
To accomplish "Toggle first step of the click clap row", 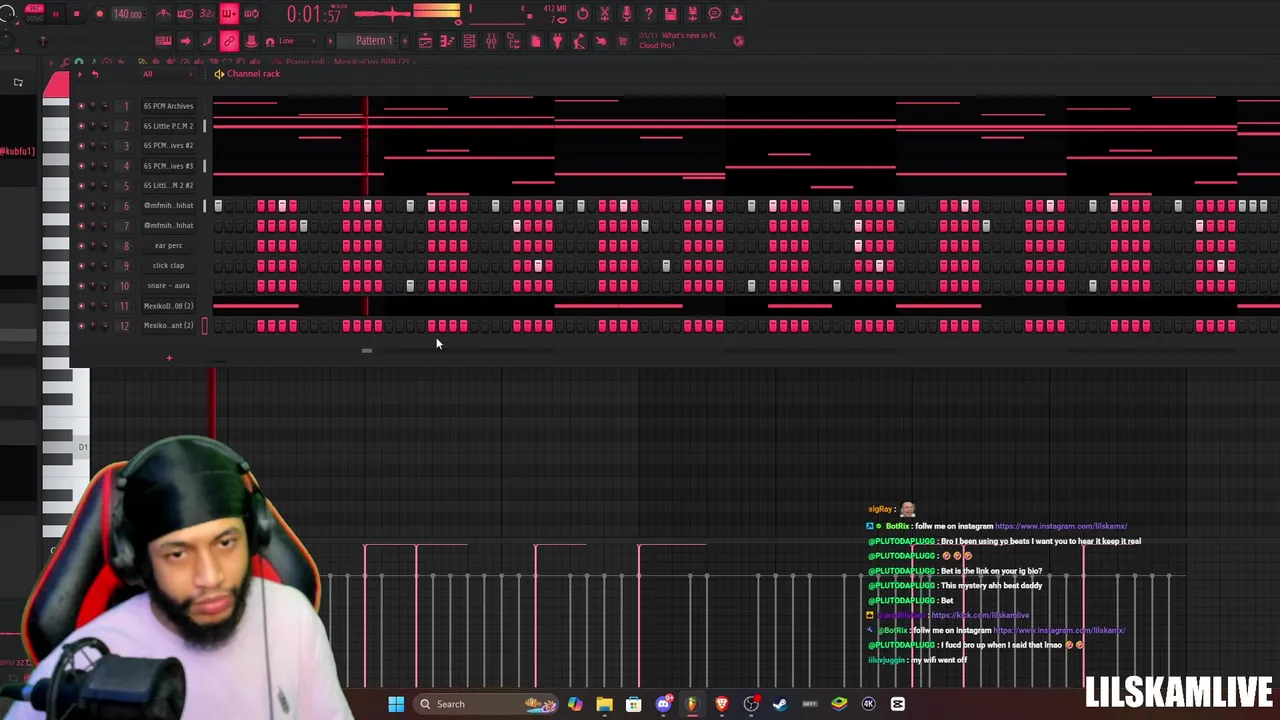I will click(x=218, y=266).
